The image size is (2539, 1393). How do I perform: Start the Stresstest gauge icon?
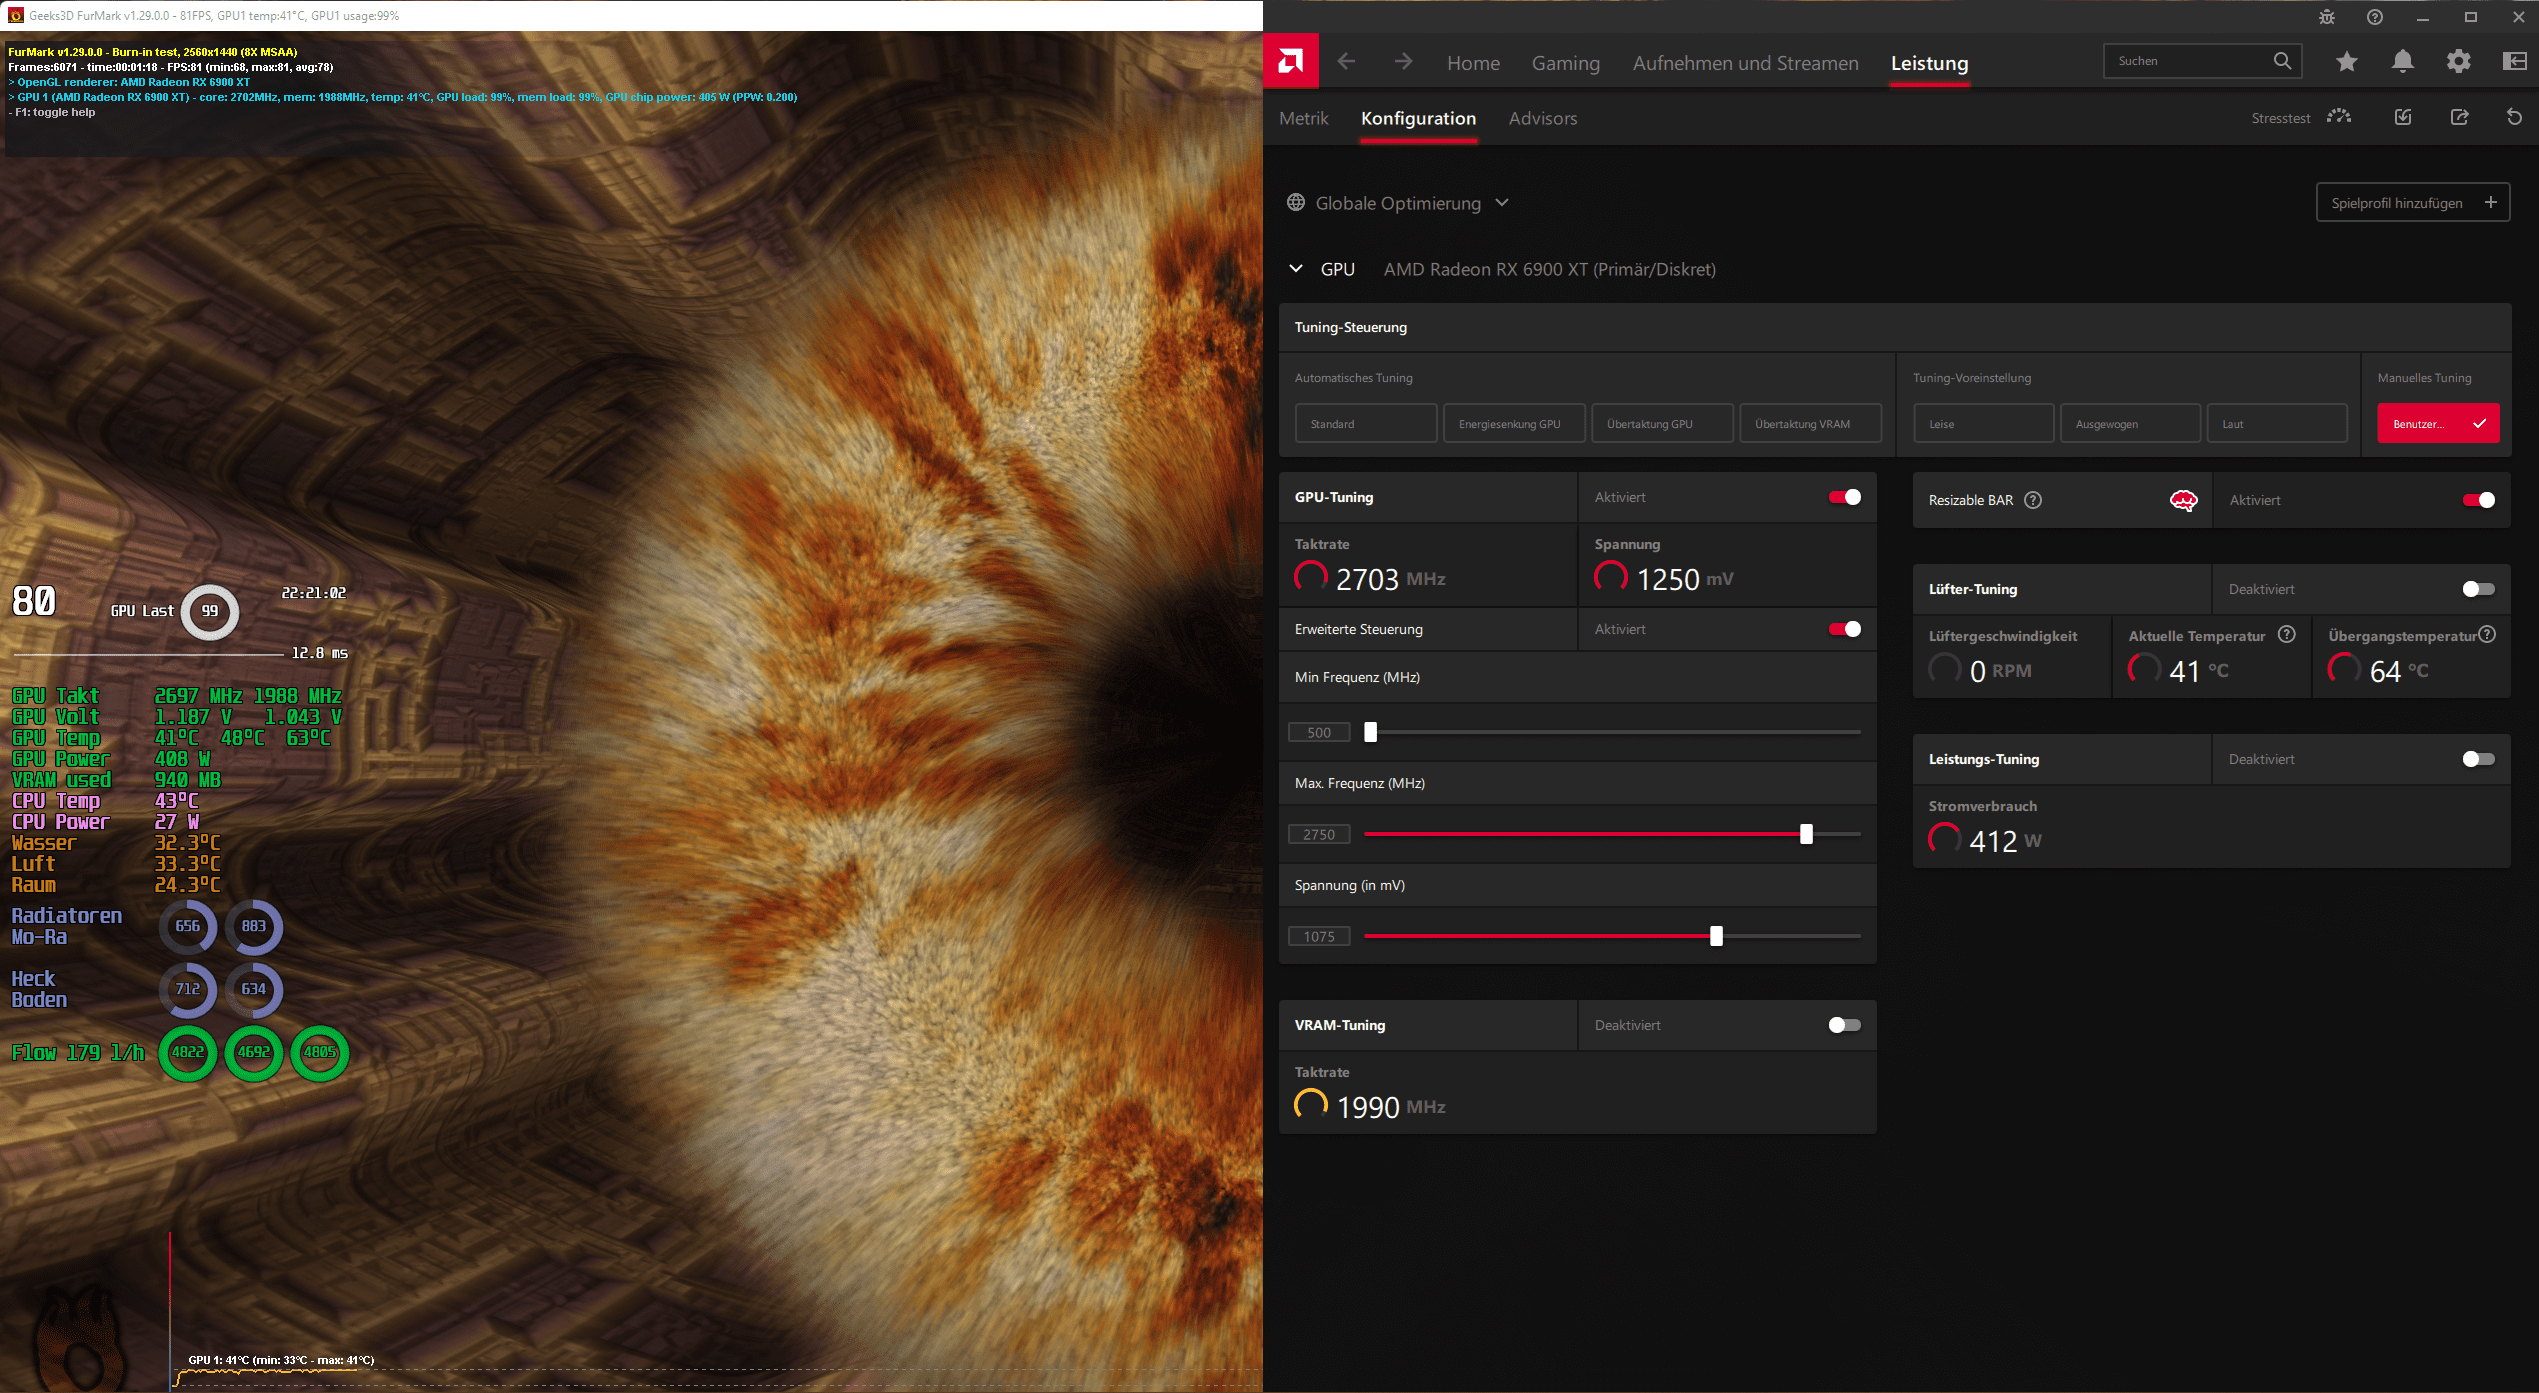pyautogui.click(x=2339, y=117)
